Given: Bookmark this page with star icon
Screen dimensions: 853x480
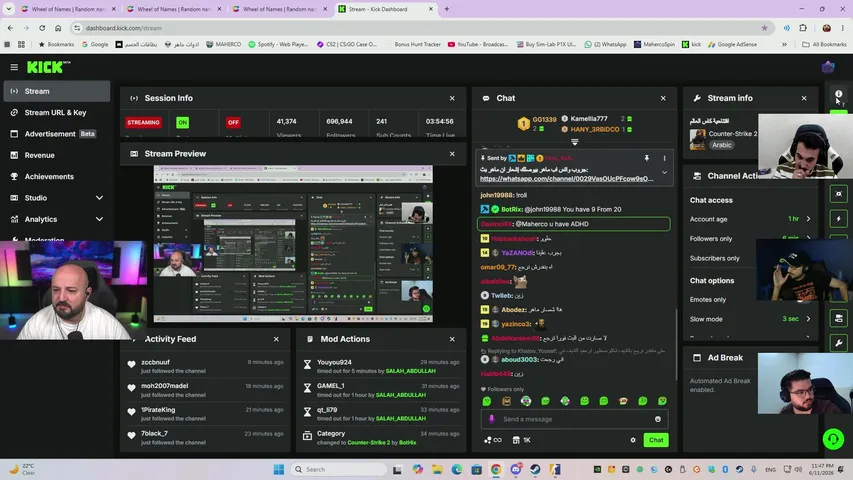Looking at the screenshot, I should click(764, 28).
